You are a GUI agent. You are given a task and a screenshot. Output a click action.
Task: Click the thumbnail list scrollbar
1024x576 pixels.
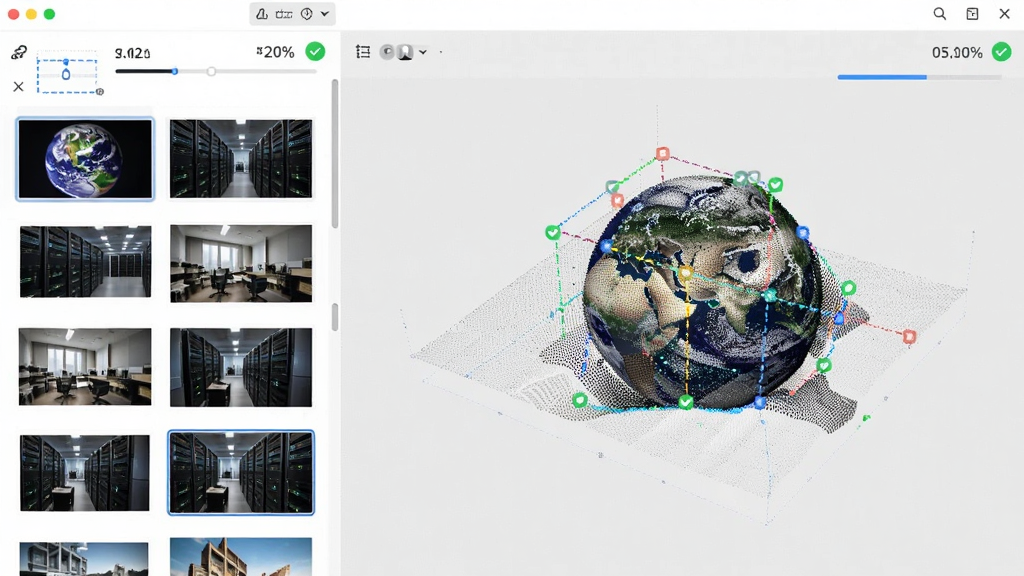[x=335, y=154]
